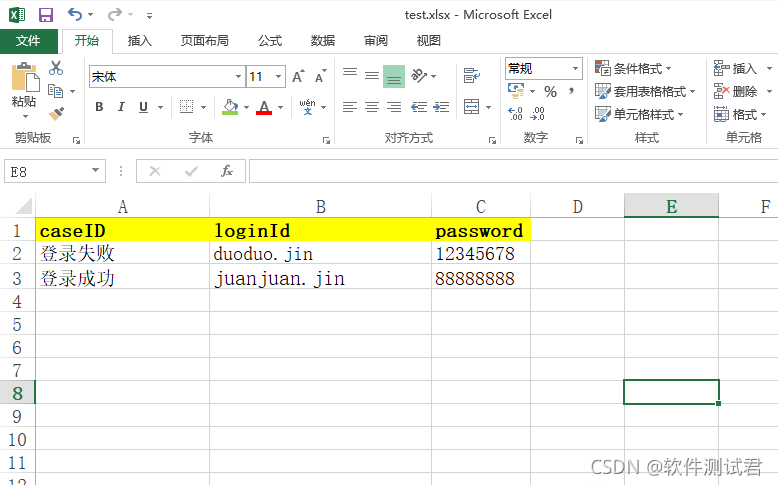Click the Excel application logo icon

tap(17, 15)
